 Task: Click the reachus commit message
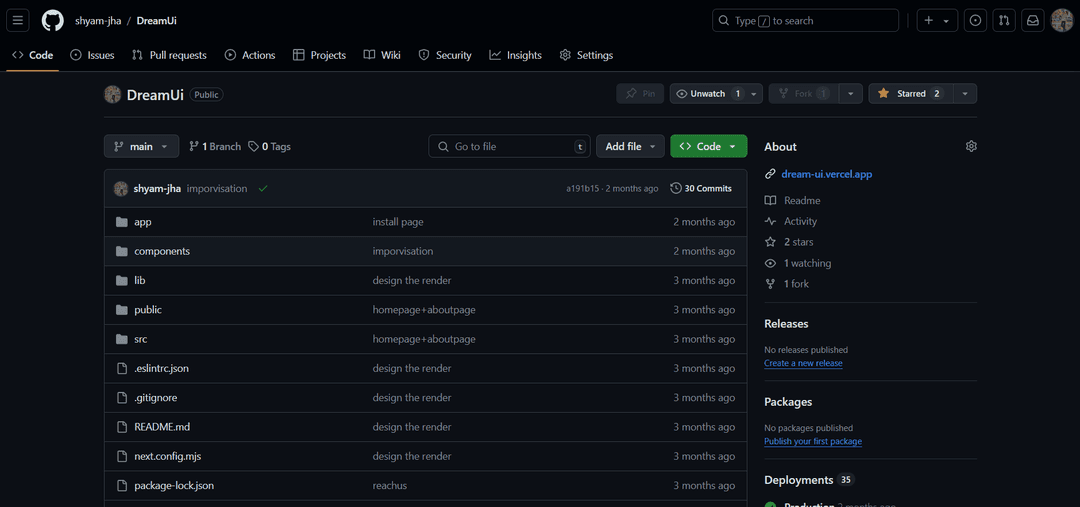click(x=390, y=486)
